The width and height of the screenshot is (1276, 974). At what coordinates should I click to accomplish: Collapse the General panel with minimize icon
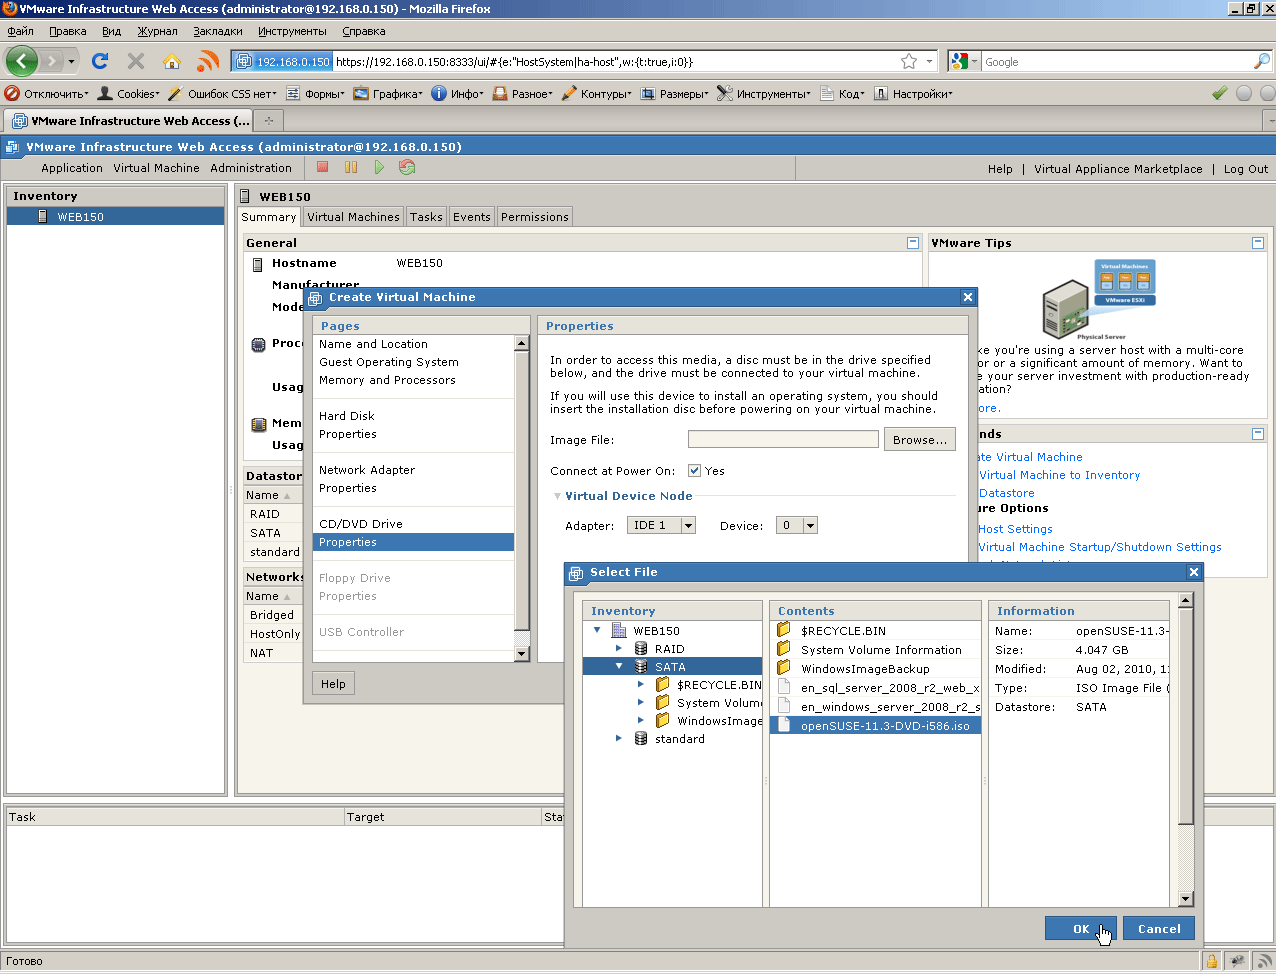912,242
